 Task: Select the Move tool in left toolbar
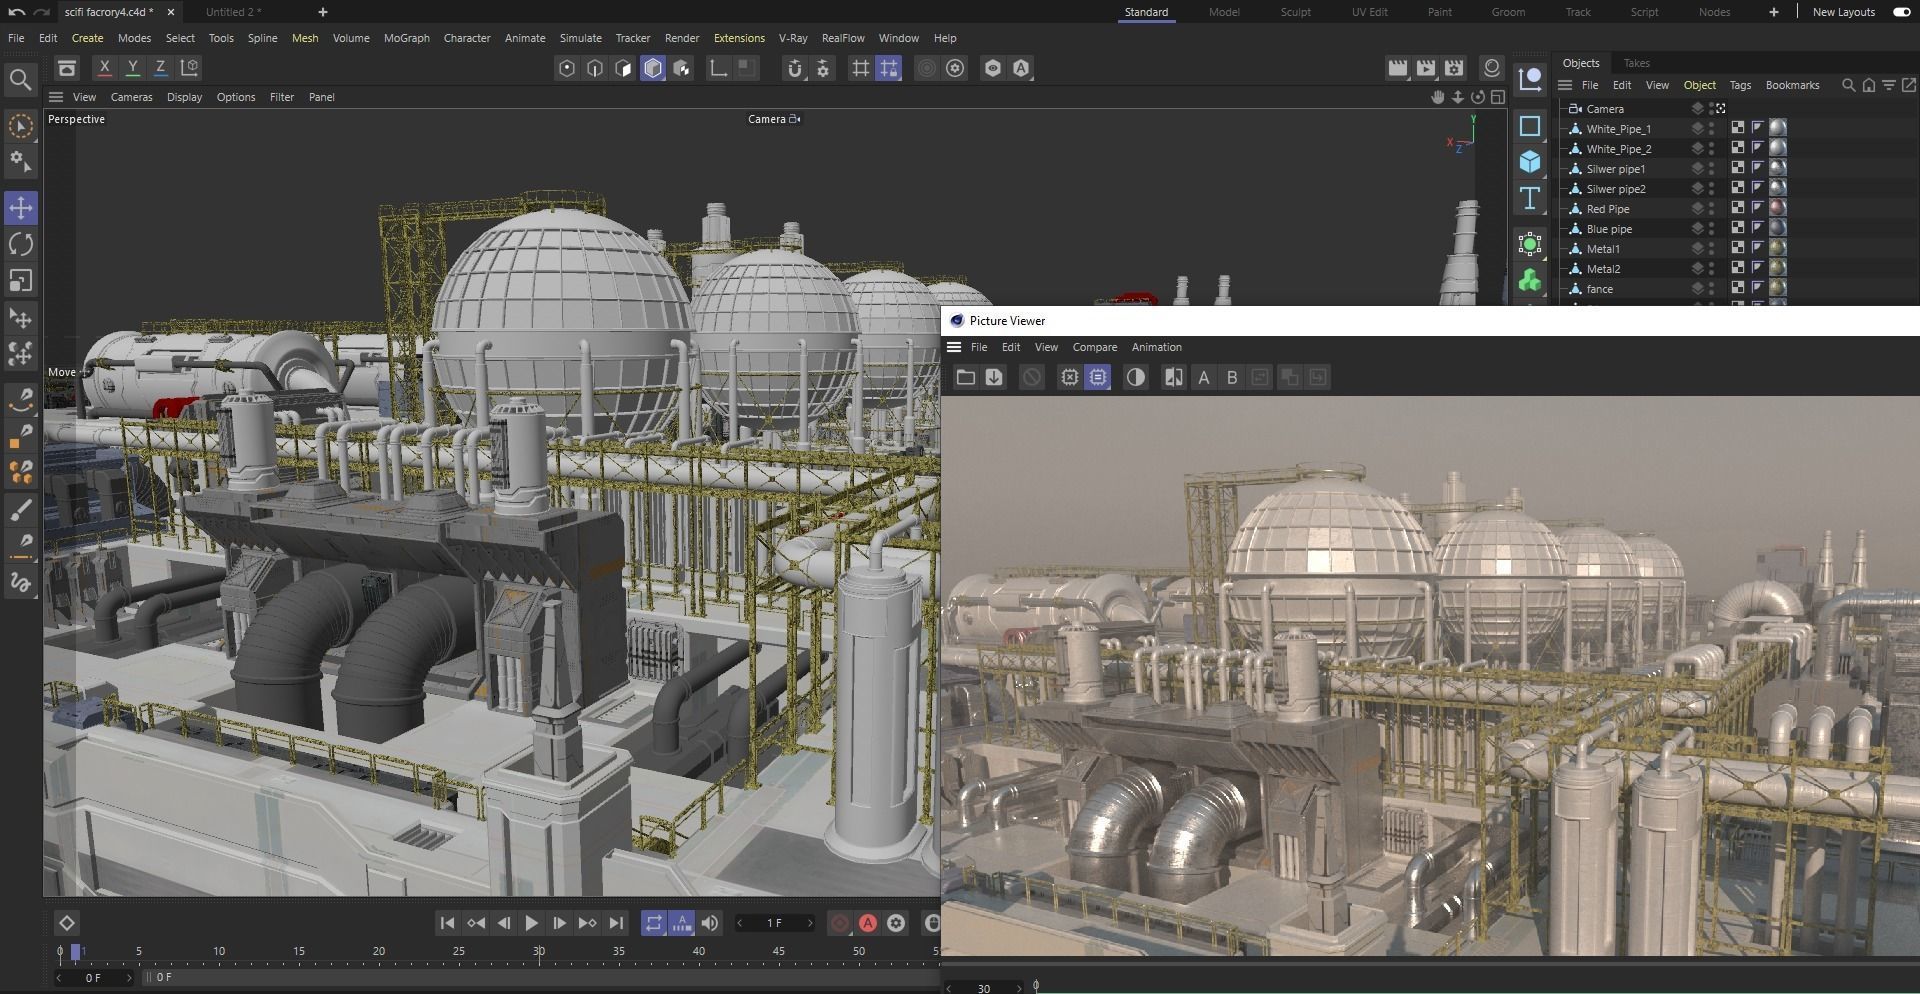(x=21, y=208)
